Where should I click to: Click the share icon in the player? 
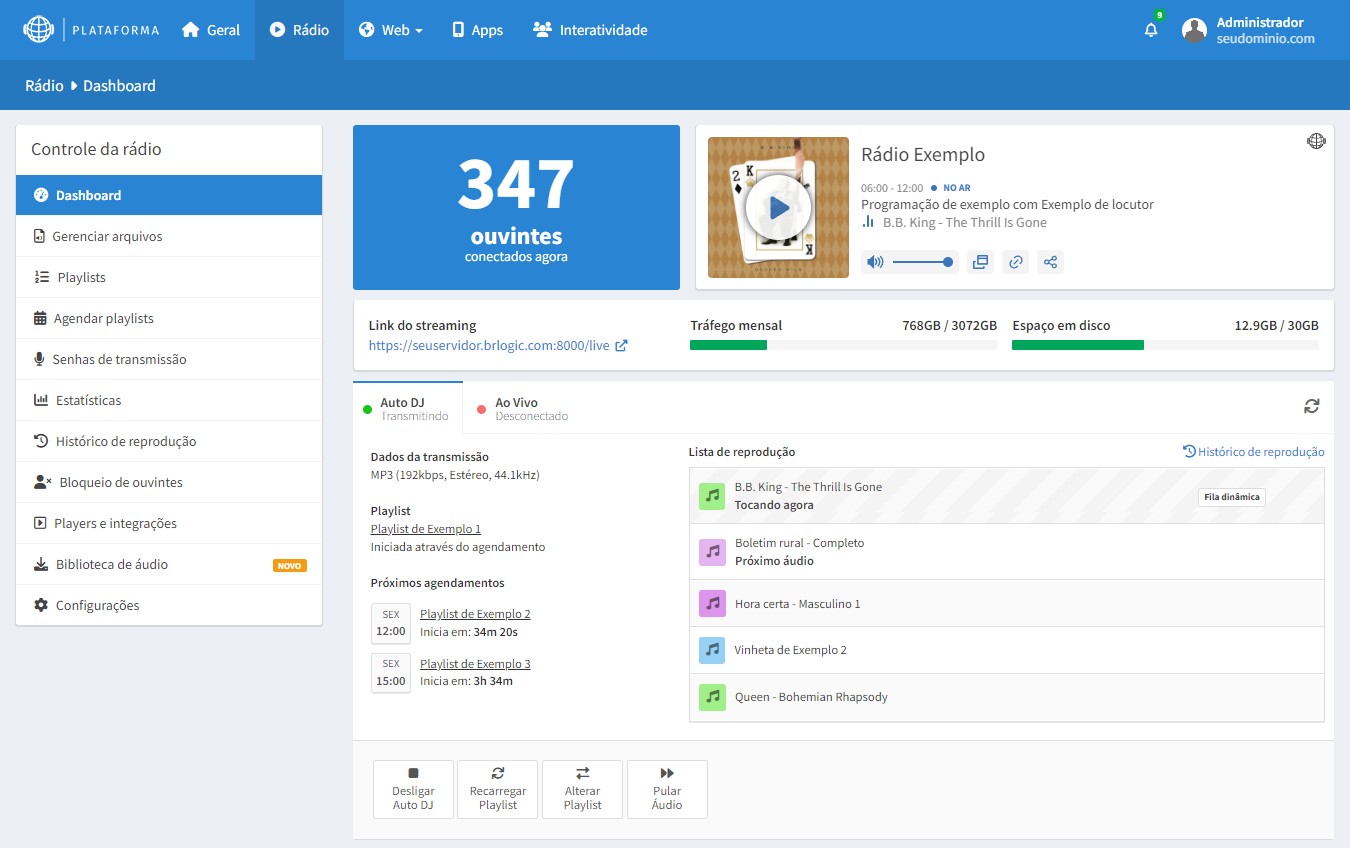coord(1050,262)
